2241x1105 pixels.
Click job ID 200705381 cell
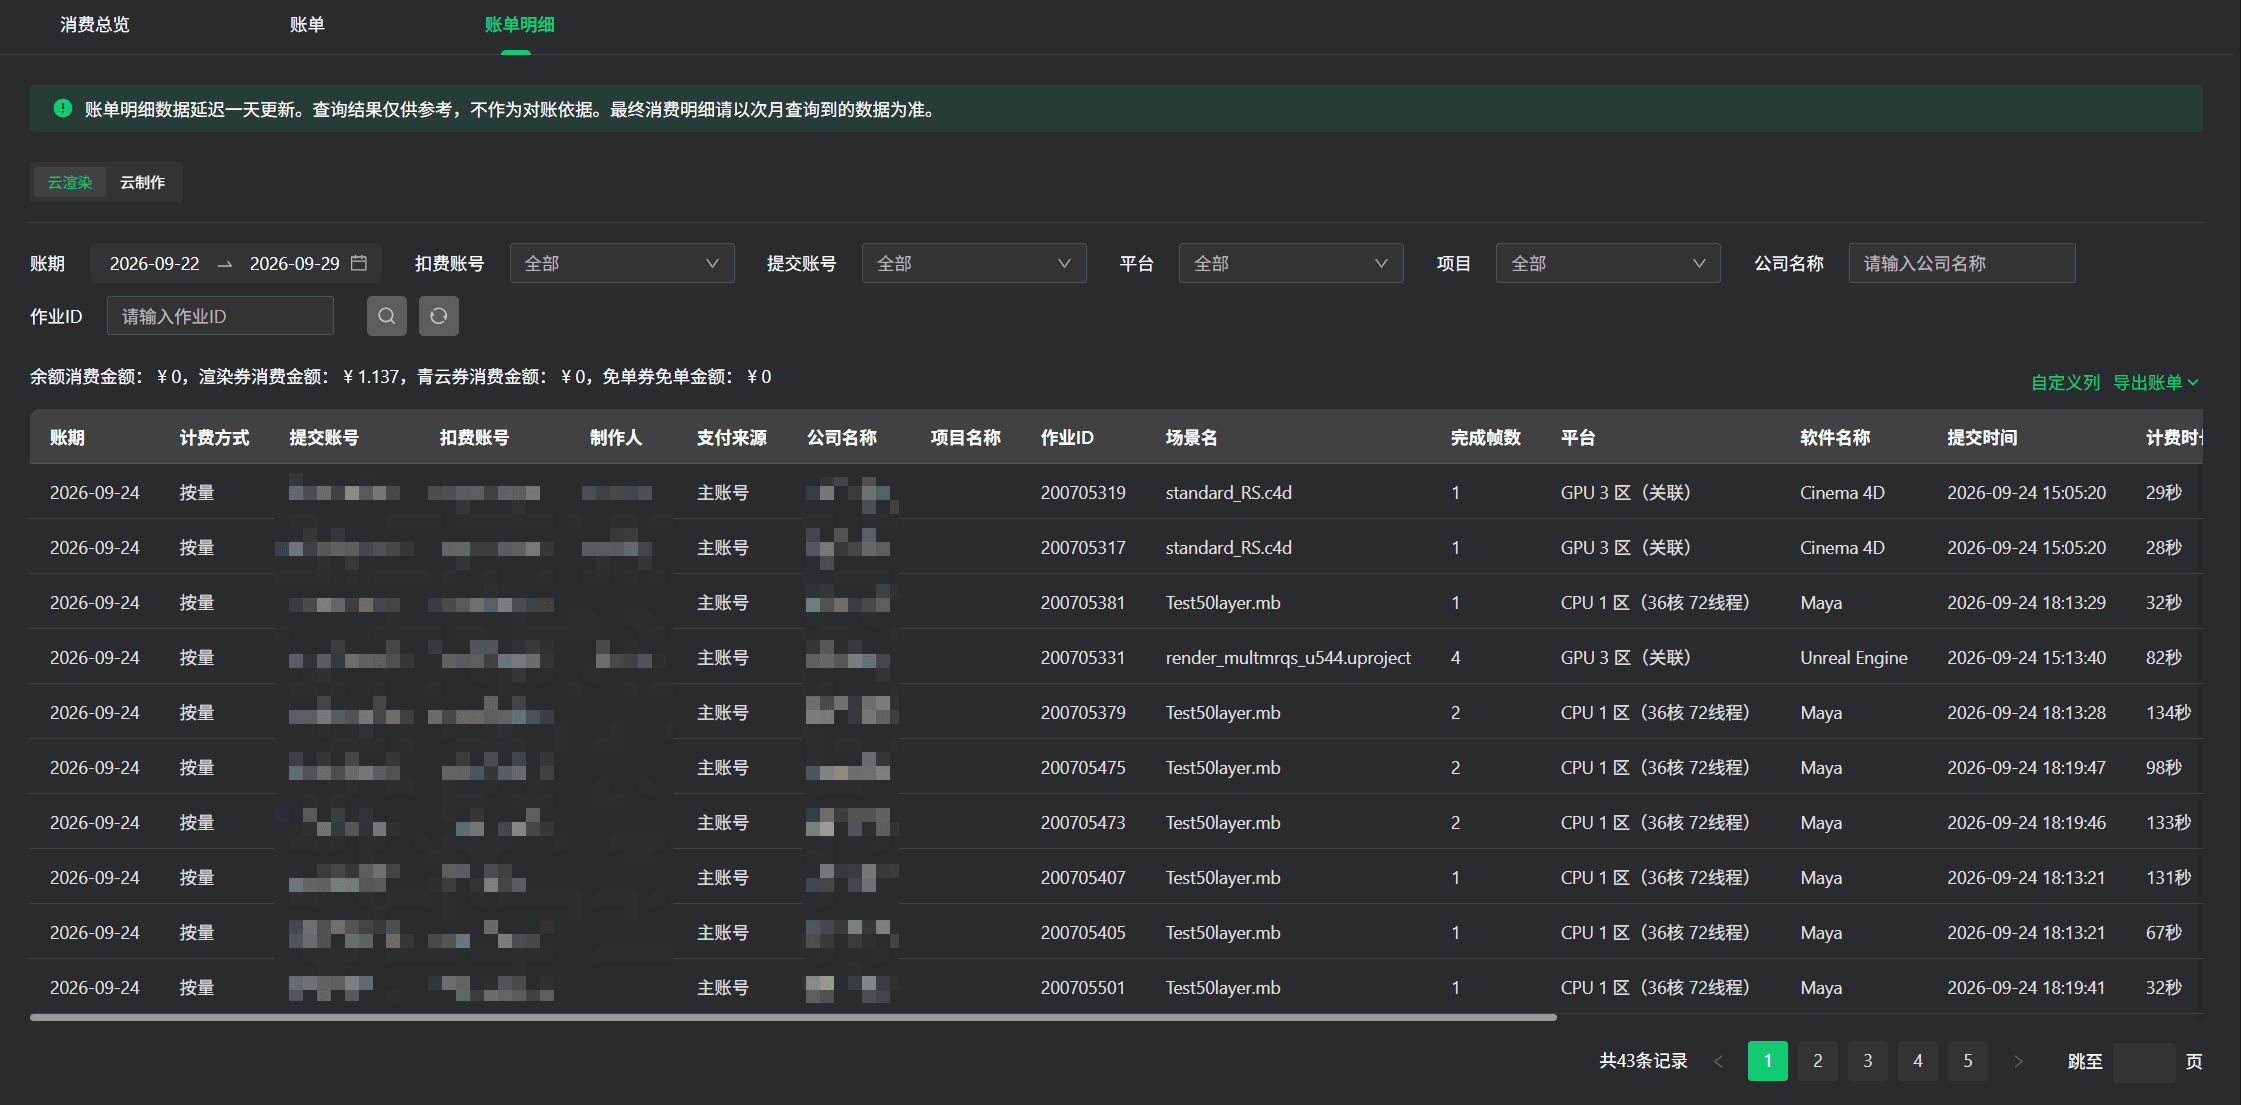1083,602
